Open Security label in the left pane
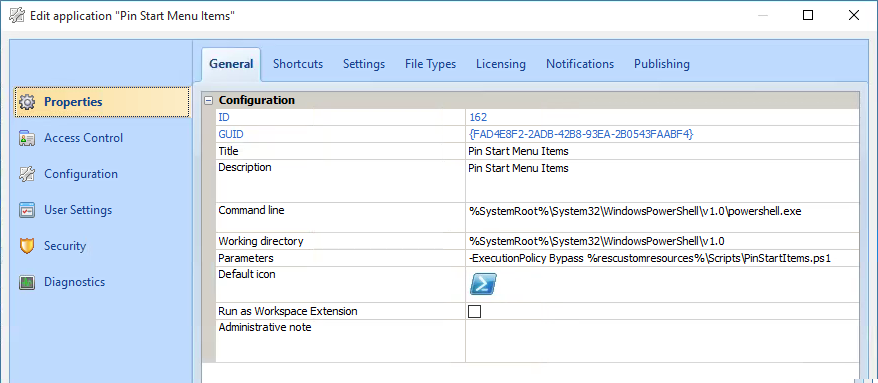The width and height of the screenshot is (878, 383). pyautogui.click(x=65, y=246)
